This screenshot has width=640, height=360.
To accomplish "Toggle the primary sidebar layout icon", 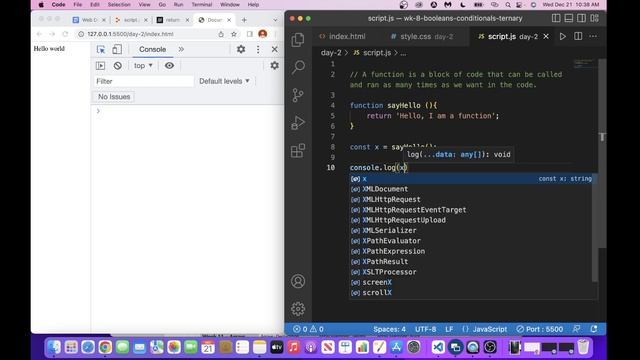I will (x=556, y=18).
